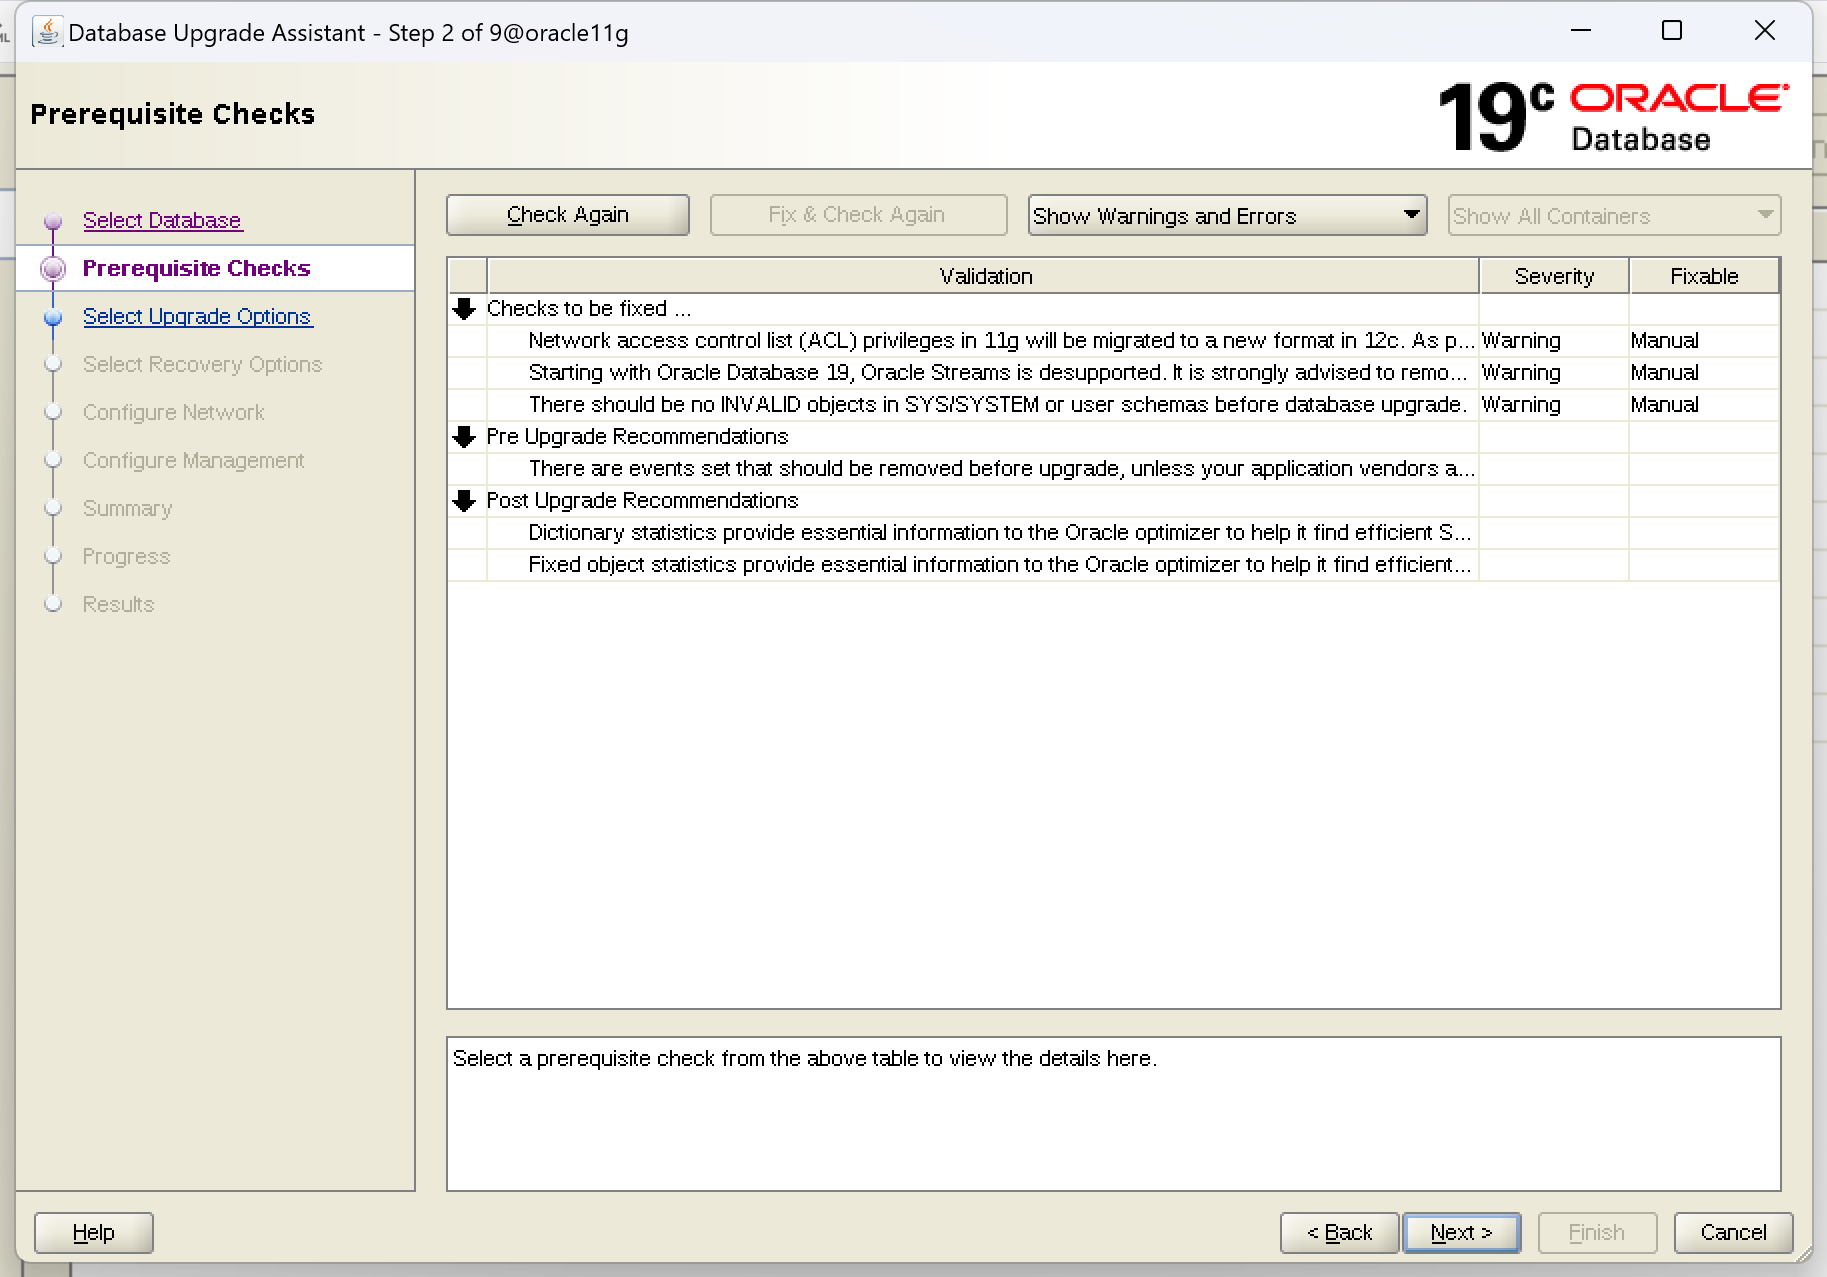Open the 'Show Warnings and Errors' filter dropdown
Image resolution: width=1827 pixels, height=1277 pixels.
[1227, 215]
